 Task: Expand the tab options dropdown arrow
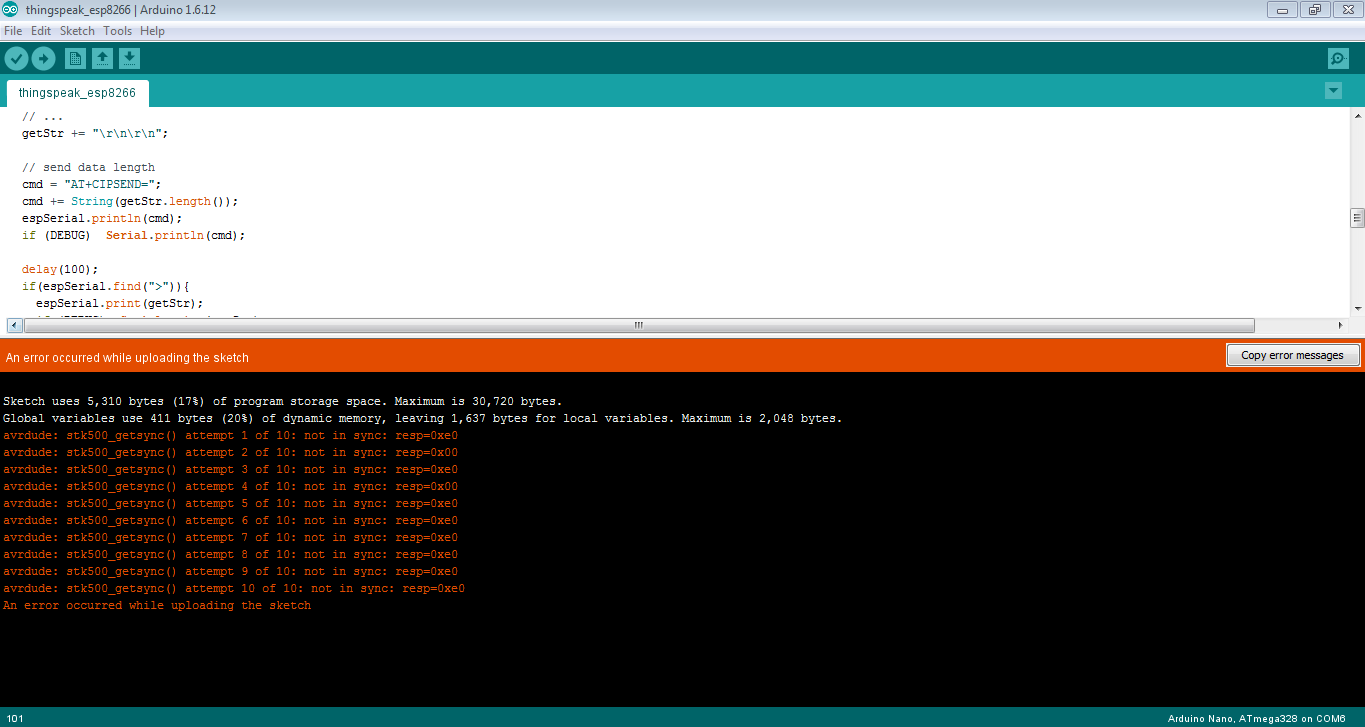1333,91
